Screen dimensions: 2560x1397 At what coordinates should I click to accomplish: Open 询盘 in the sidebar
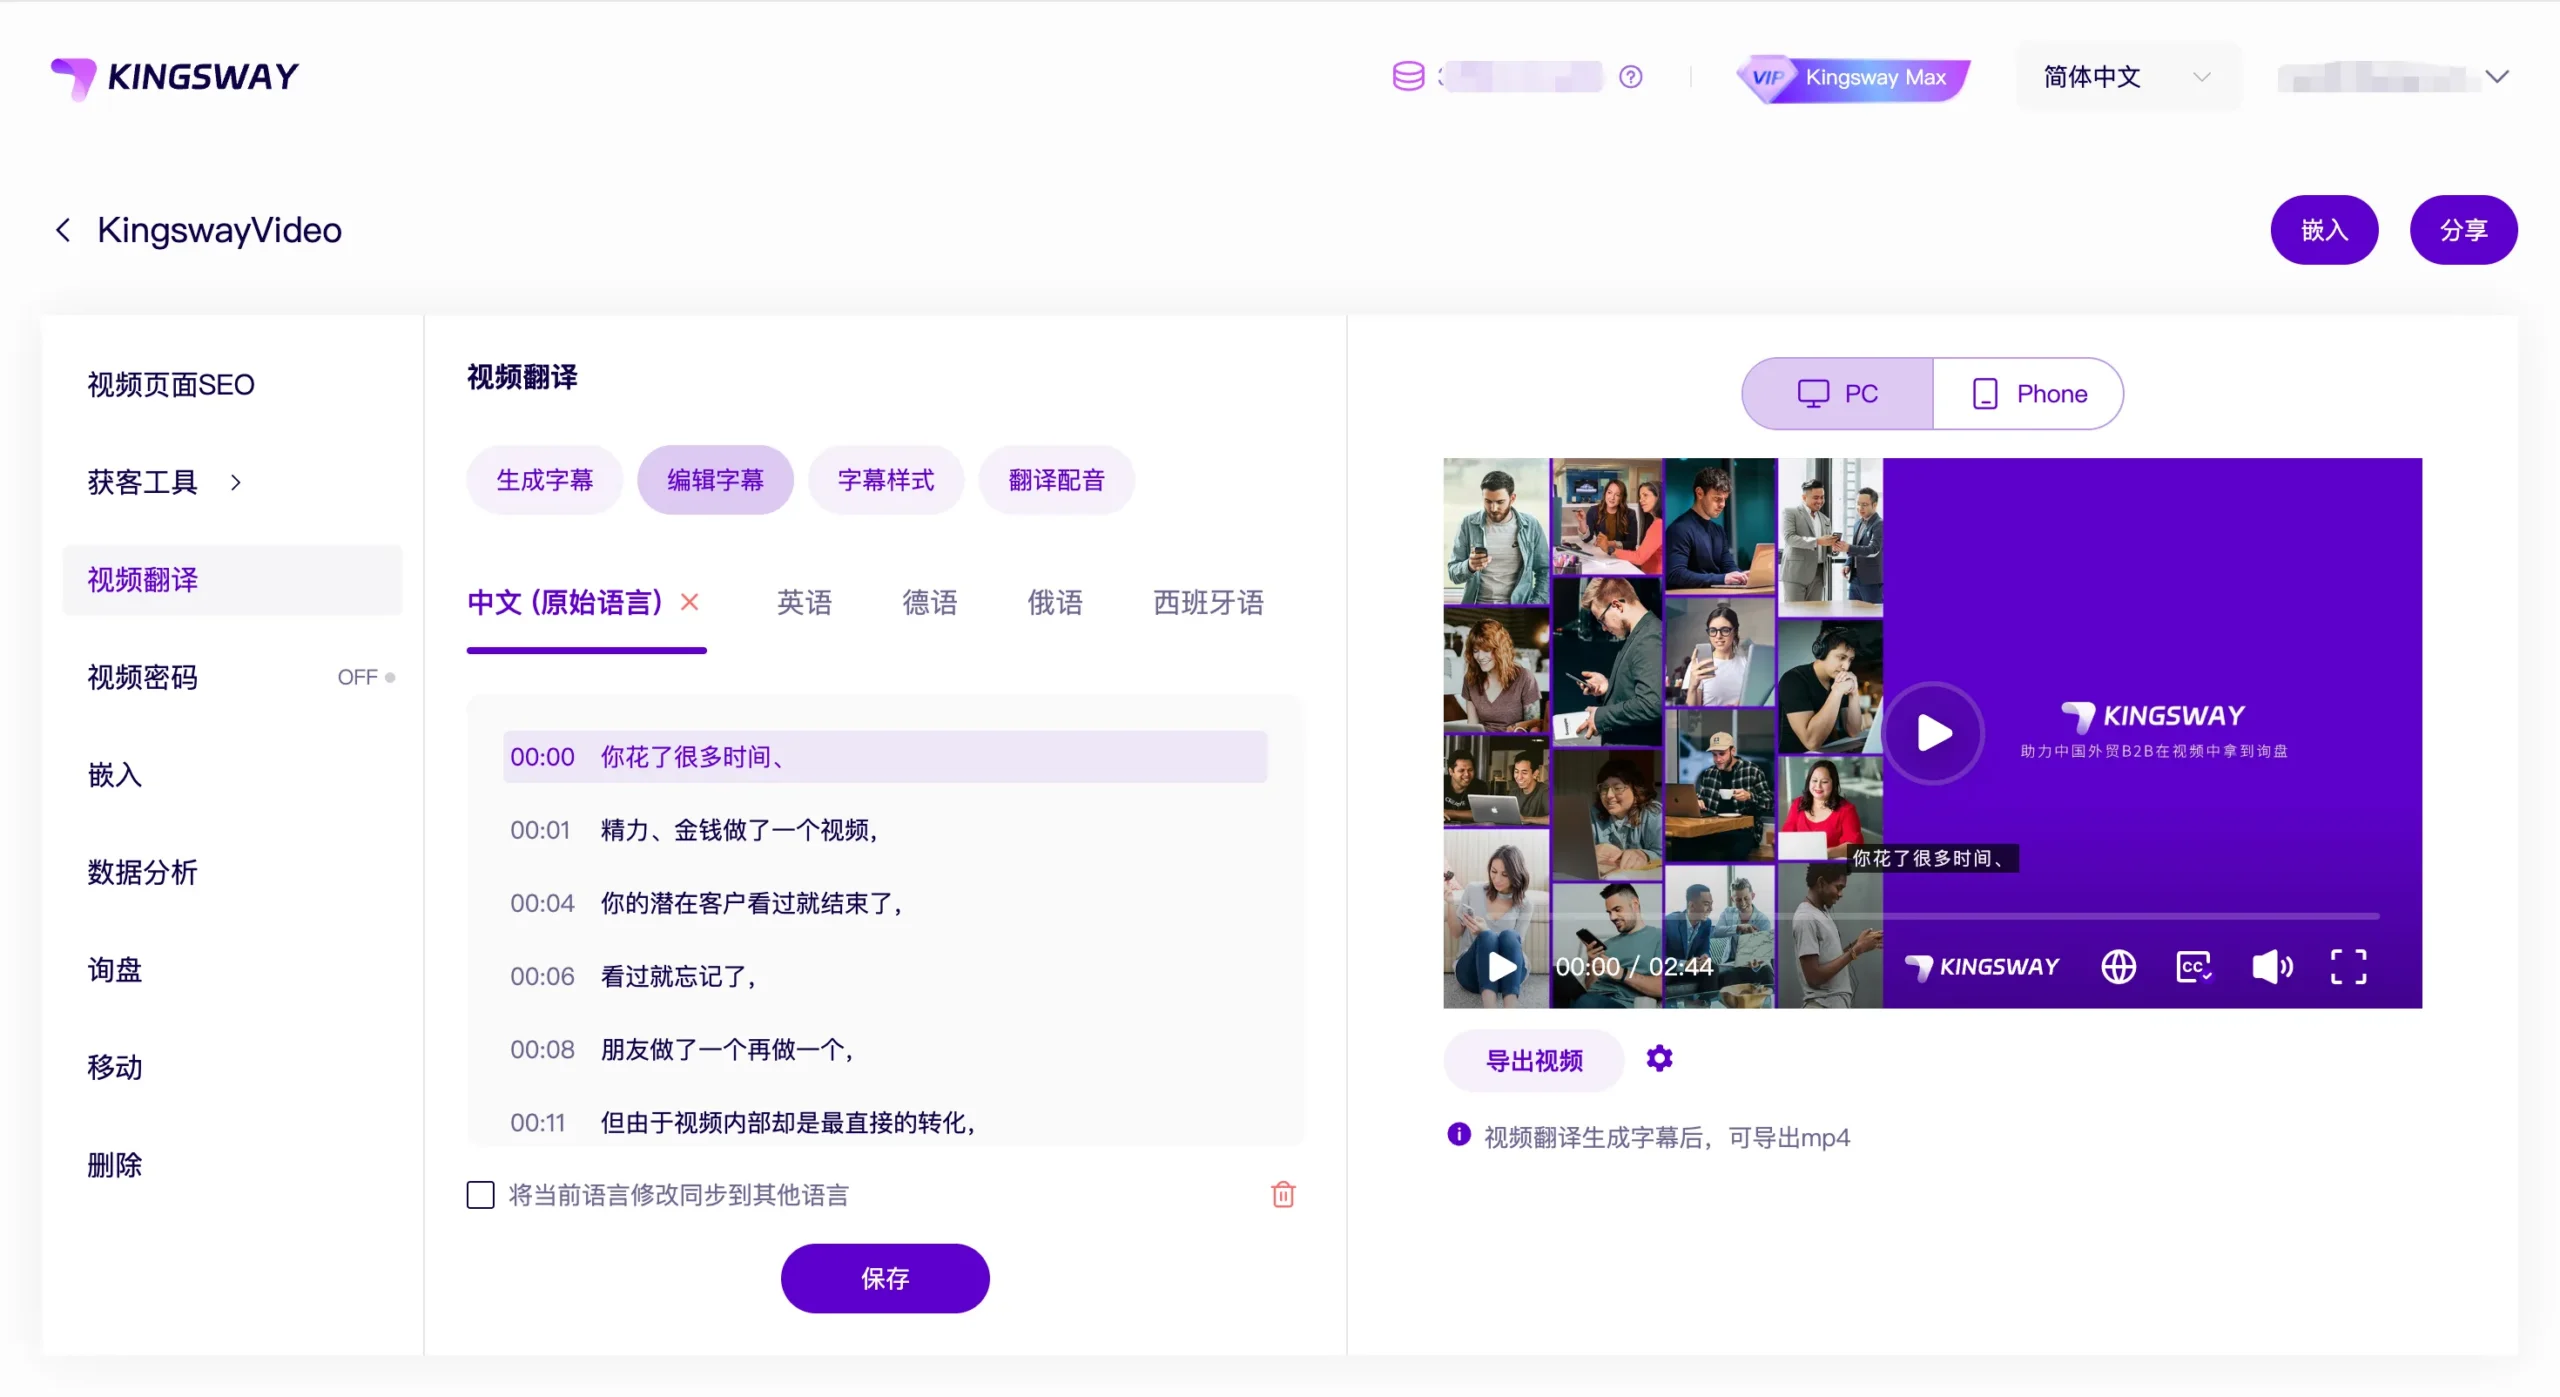pos(115,970)
